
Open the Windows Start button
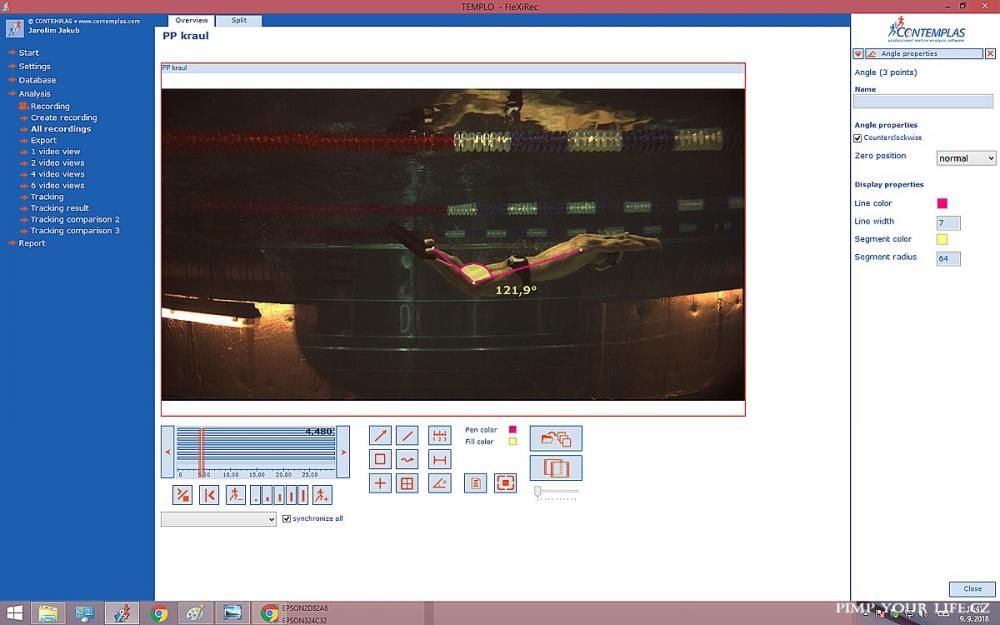14,614
